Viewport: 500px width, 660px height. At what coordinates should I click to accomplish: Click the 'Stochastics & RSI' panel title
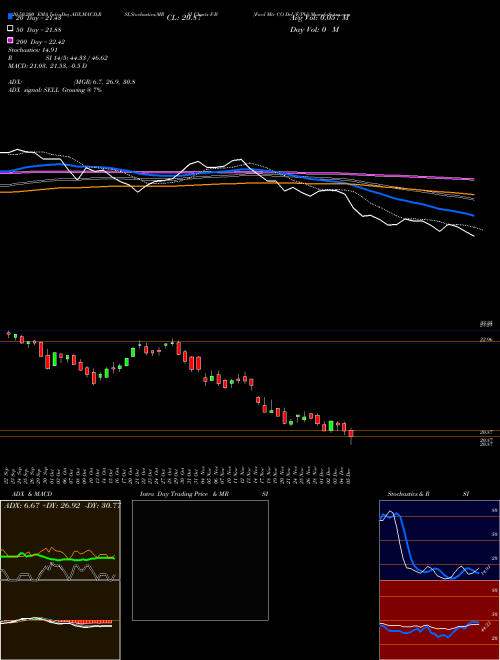tap(428, 494)
